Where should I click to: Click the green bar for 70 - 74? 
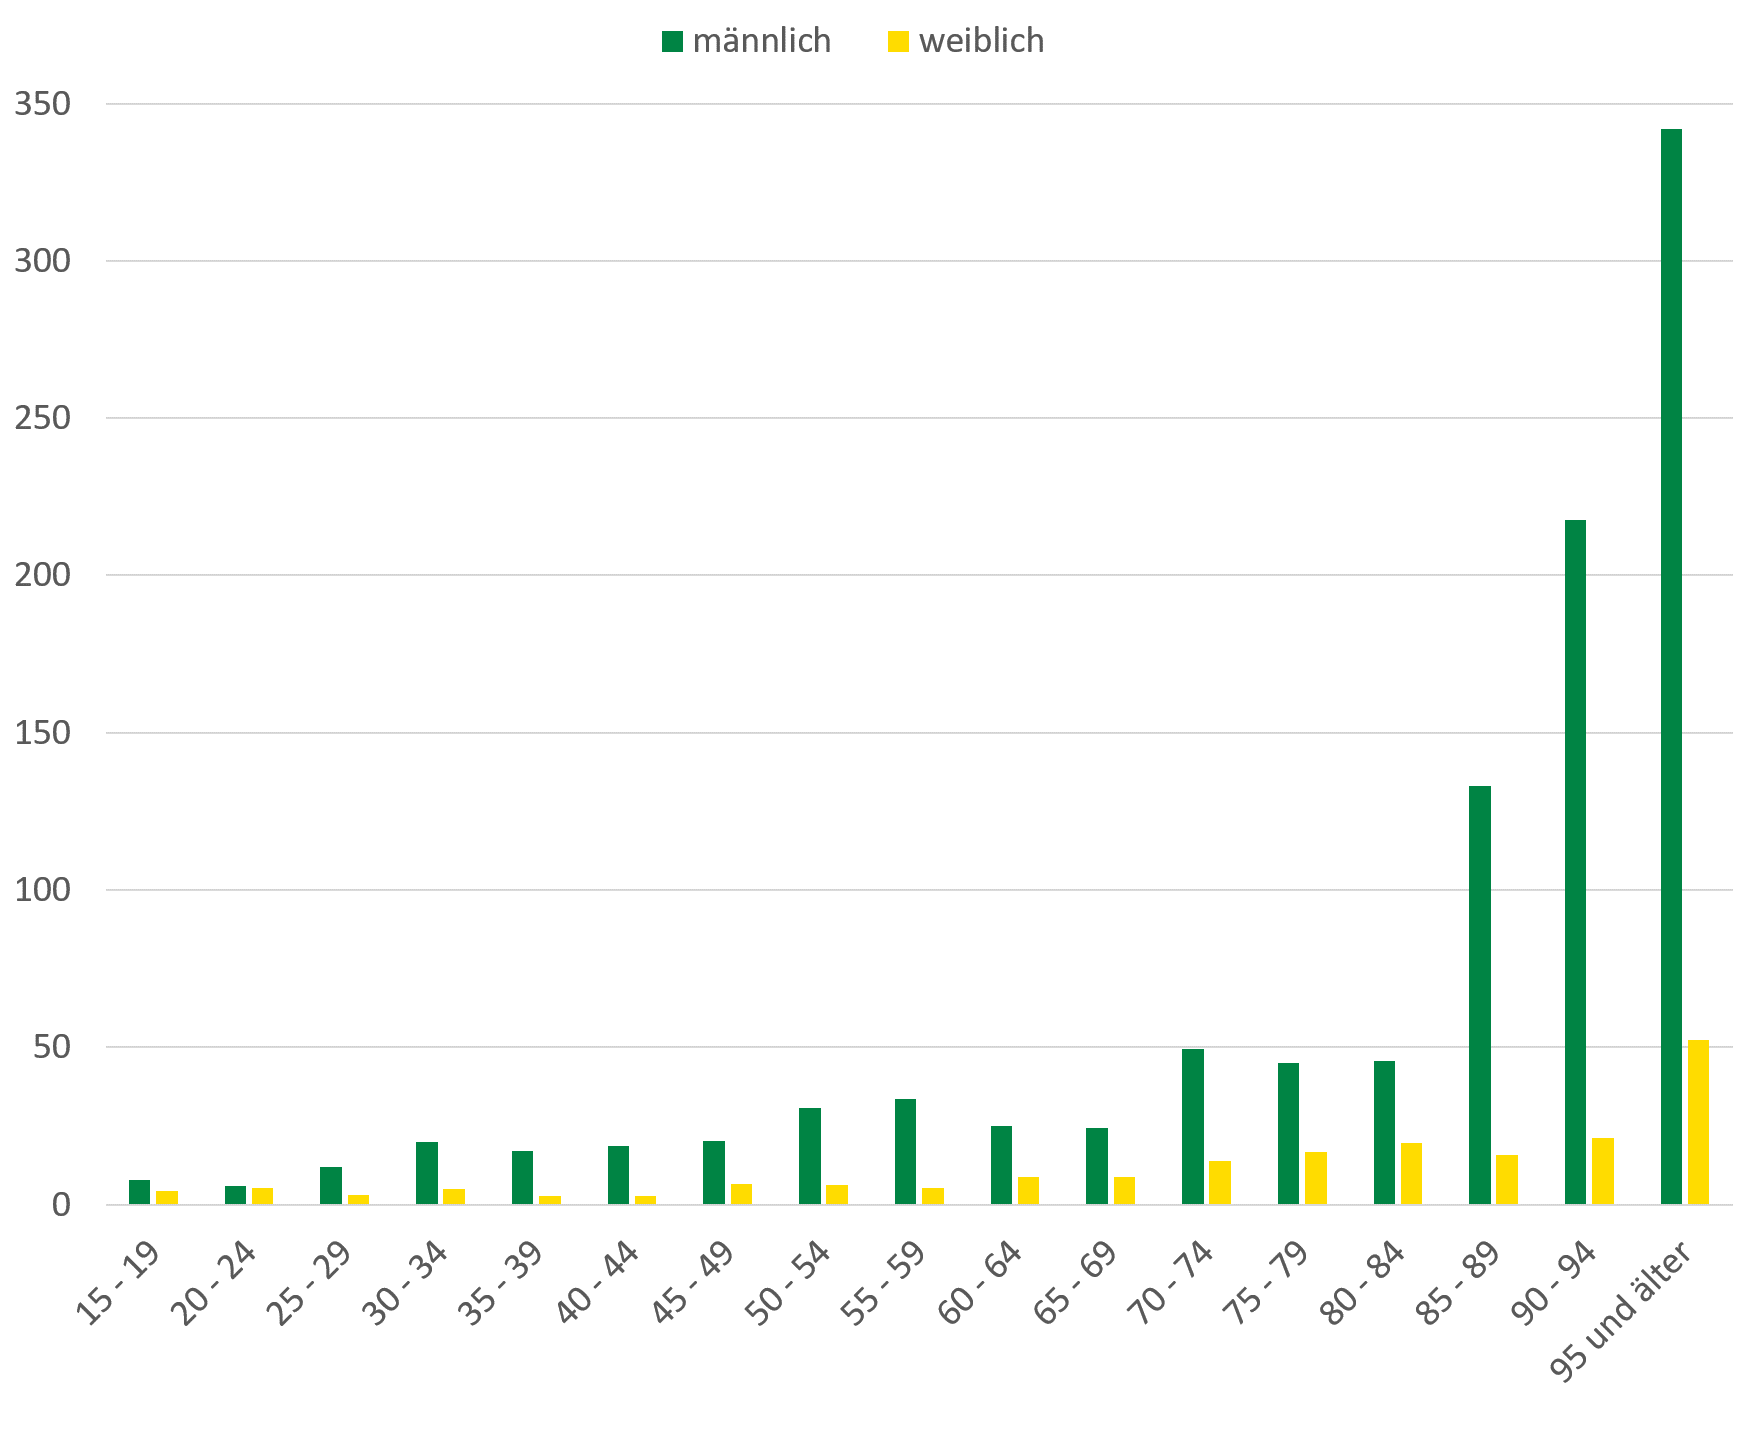click(x=1193, y=1127)
